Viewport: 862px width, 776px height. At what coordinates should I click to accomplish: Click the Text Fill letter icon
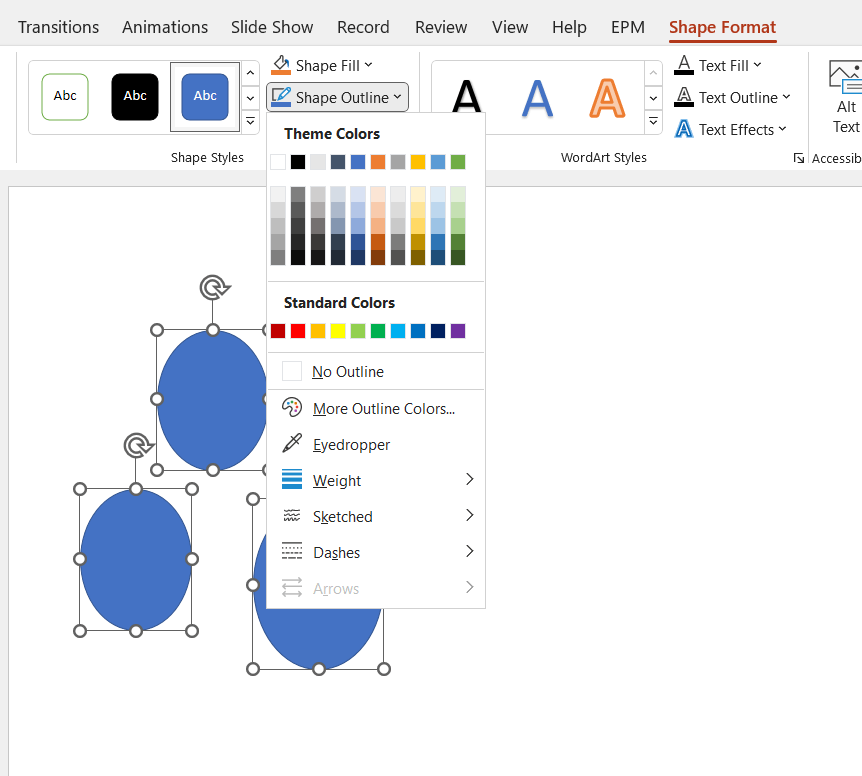click(x=683, y=65)
